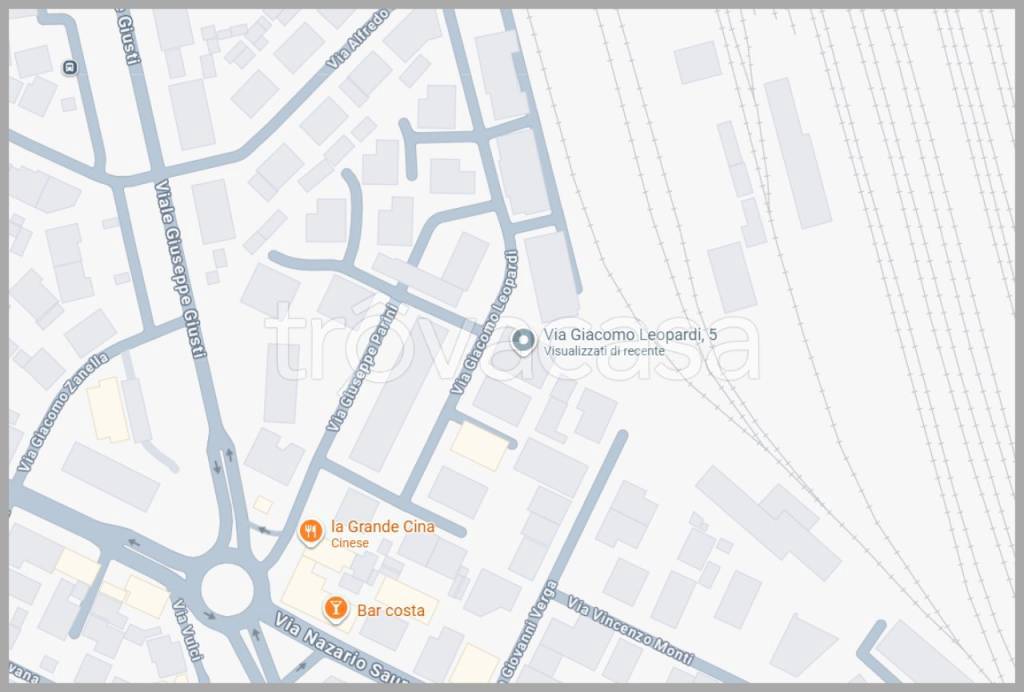The image size is (1024, 692).
Task: Click the "Via Giacomo Zanella" street name
Action: point(62,412)
